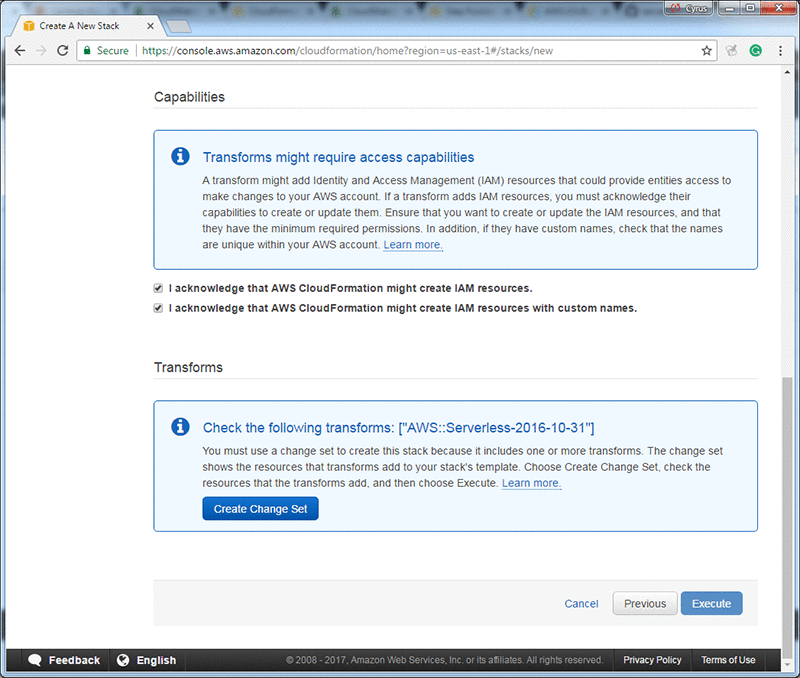Click the green Secure padlock icon
Screen dimensions: 800x678
87,51
